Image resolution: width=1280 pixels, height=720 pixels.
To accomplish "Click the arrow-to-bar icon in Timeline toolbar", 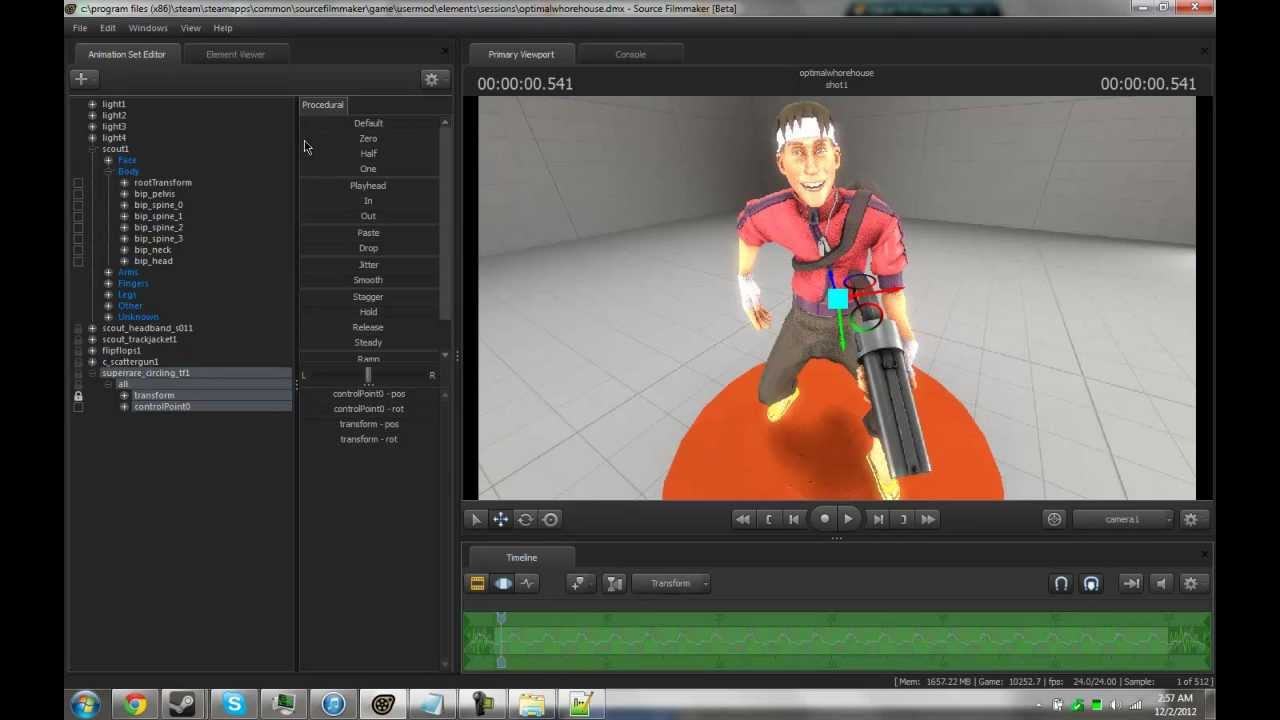I will (1131, 583).
